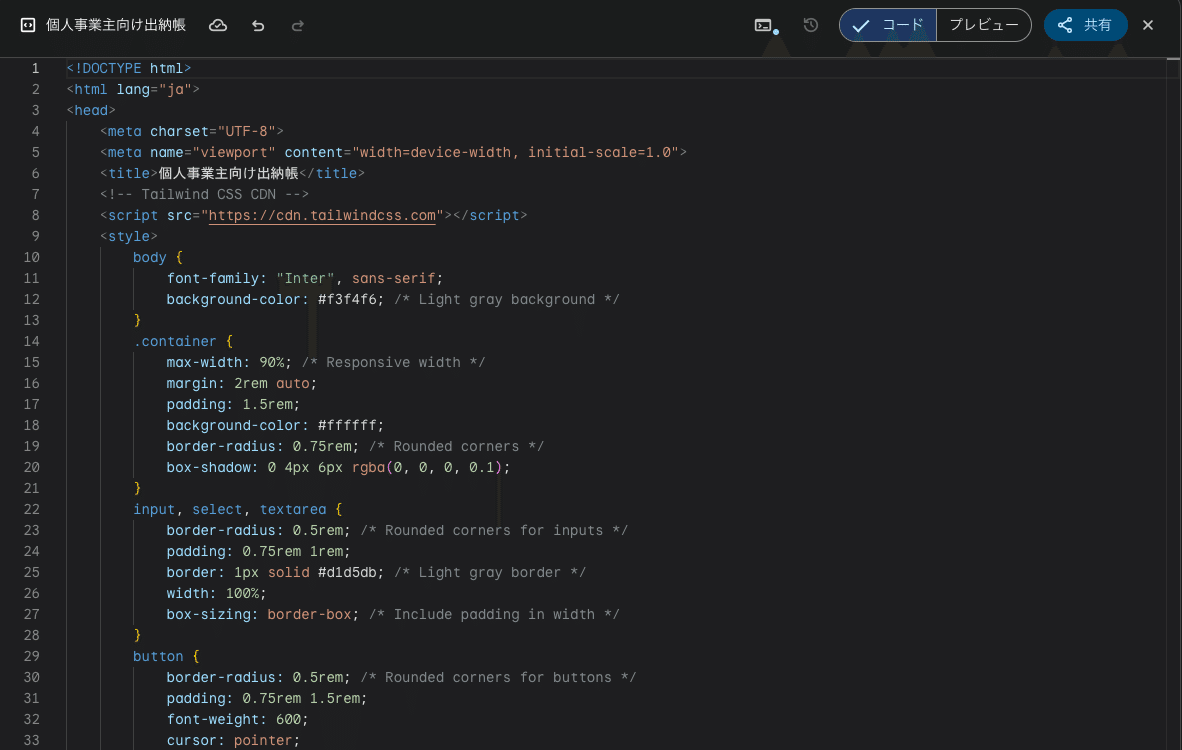Viewport: 1182px width, 750px height.
Task: Click the charset="UTF-8" meta line
Action: coord(191,132)
